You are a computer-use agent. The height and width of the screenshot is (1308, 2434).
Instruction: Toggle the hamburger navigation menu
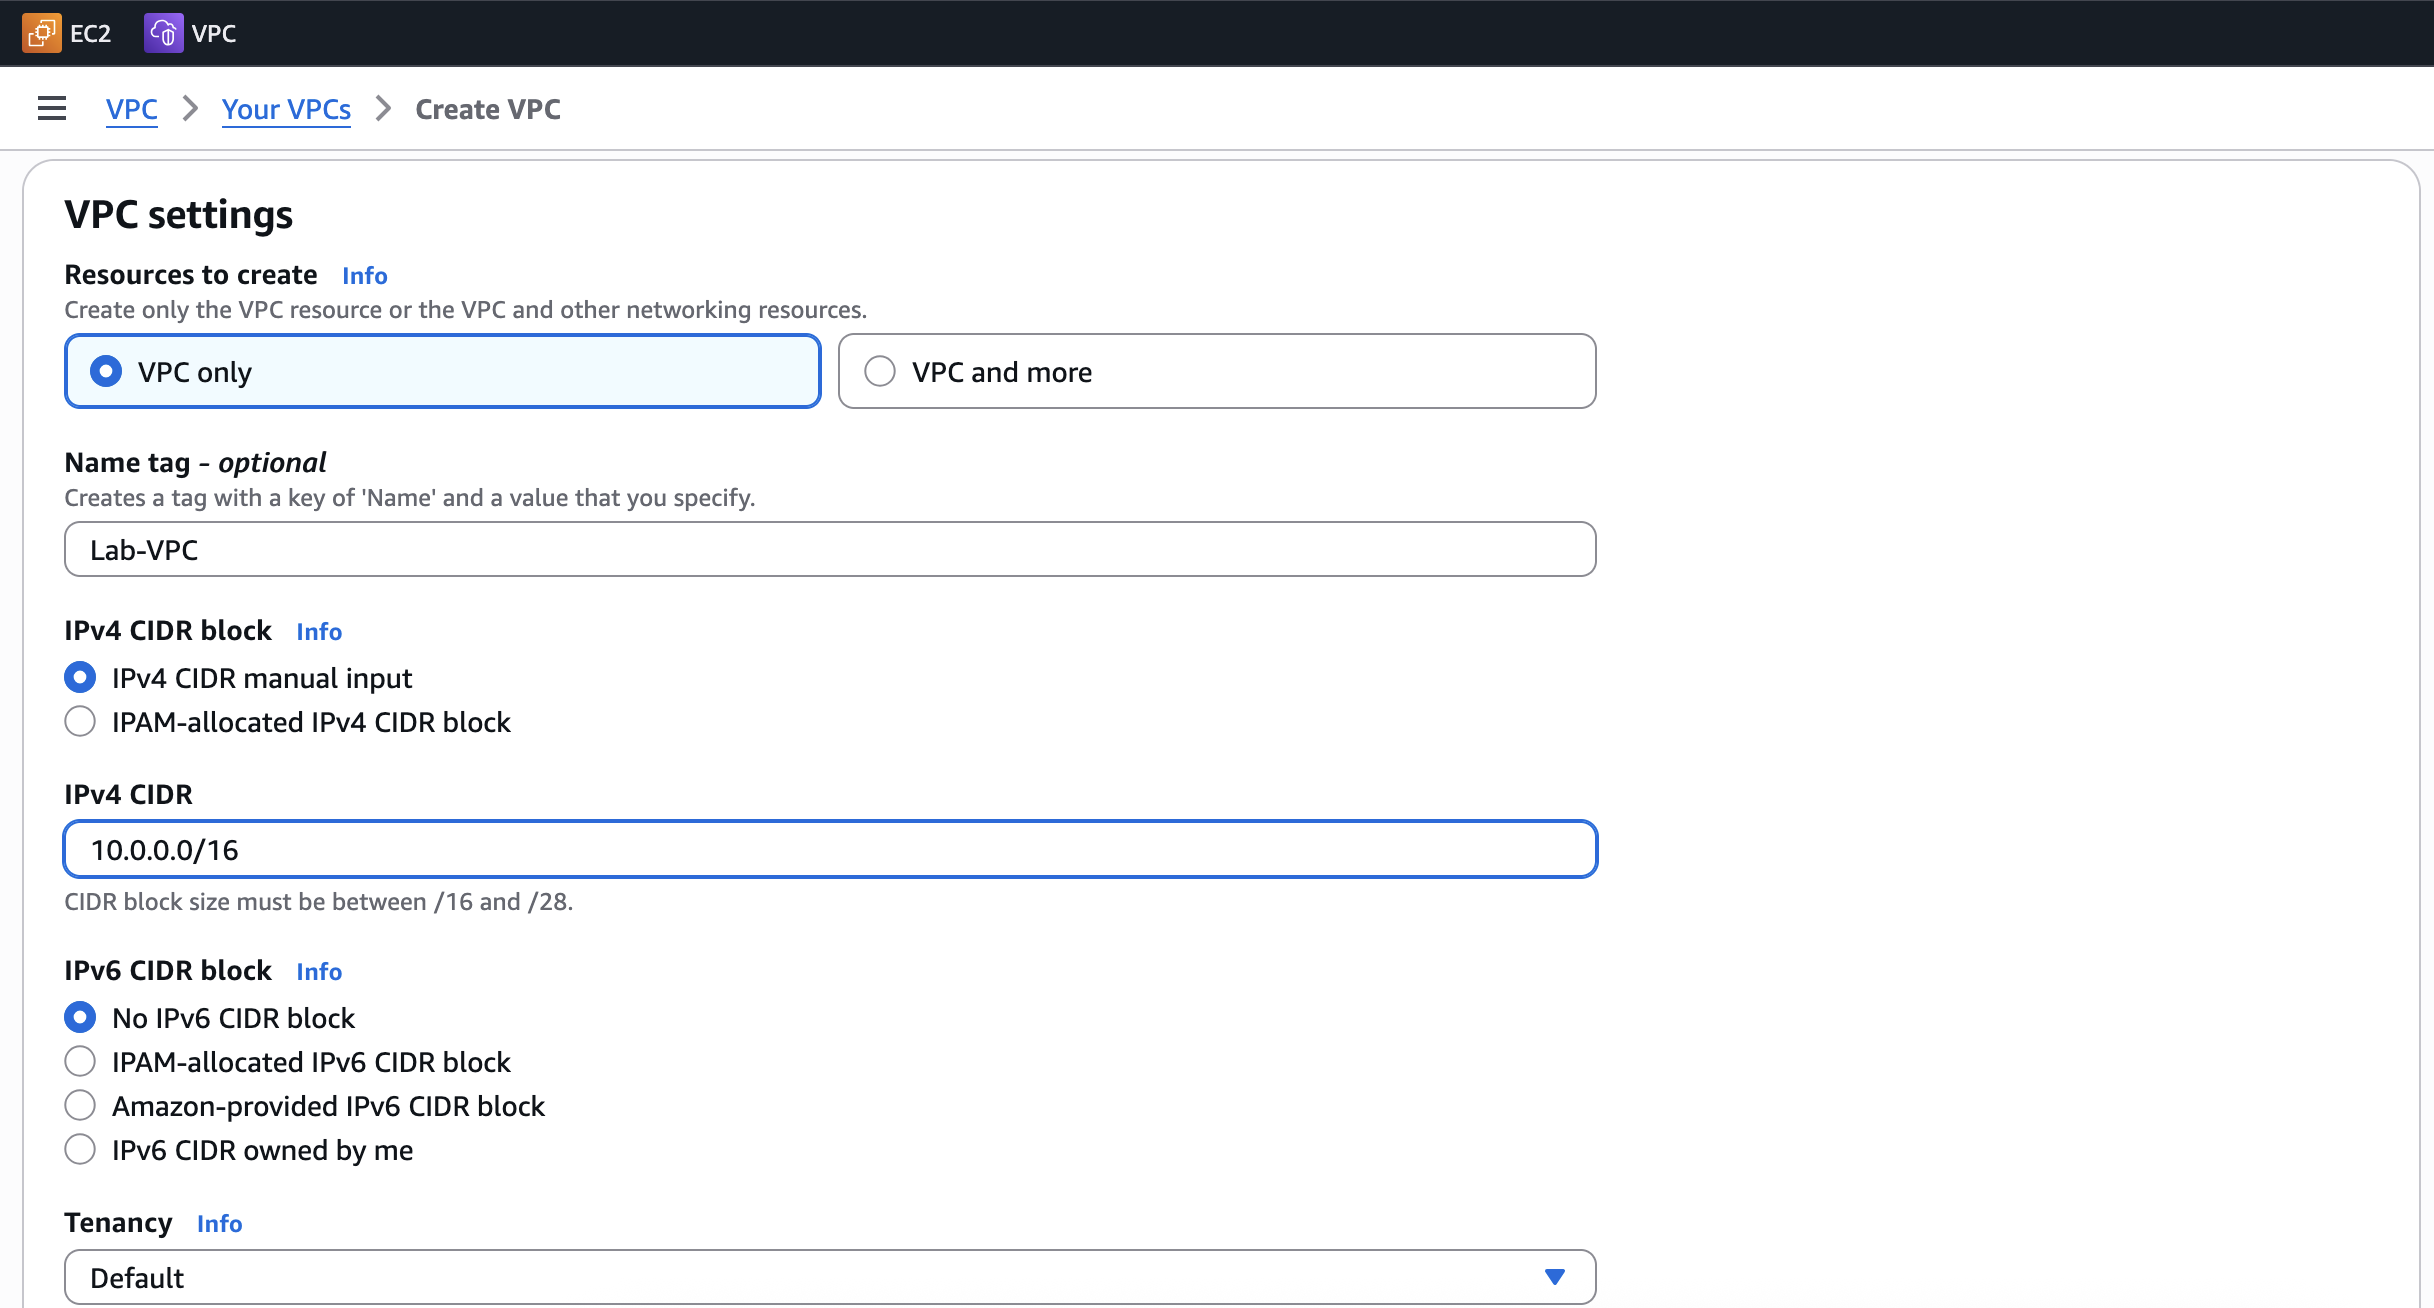click(52, 108)
